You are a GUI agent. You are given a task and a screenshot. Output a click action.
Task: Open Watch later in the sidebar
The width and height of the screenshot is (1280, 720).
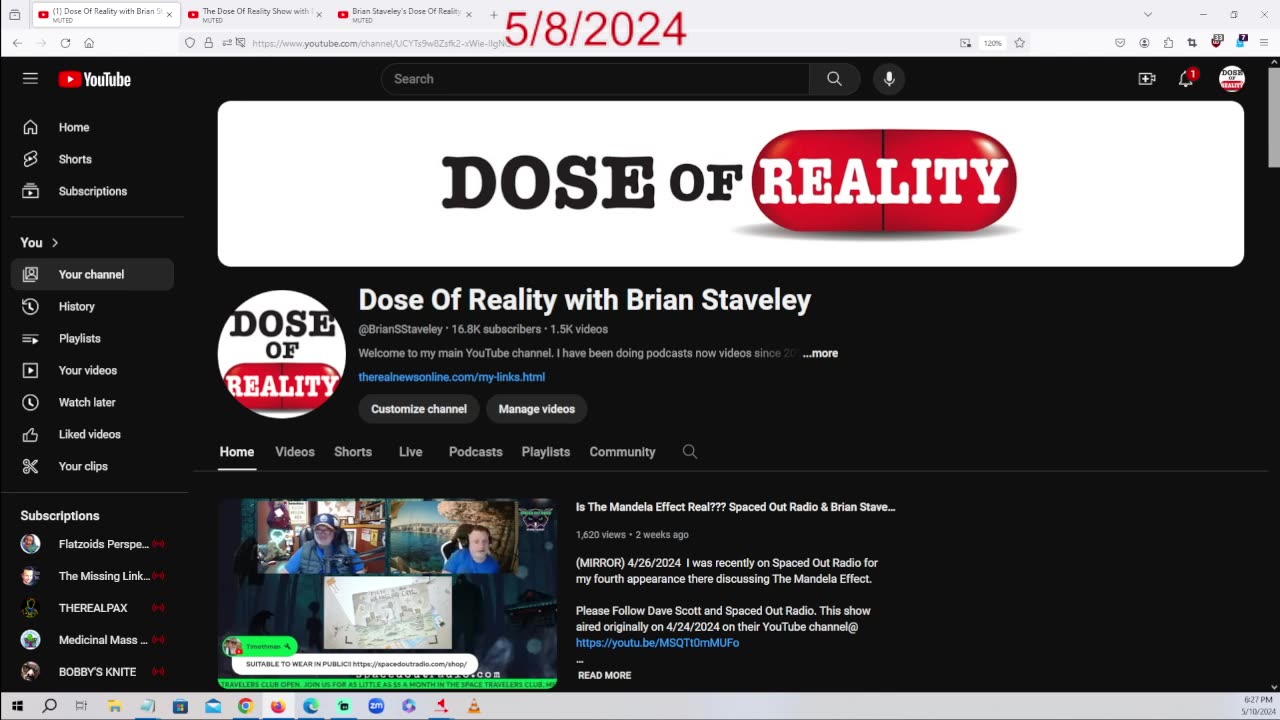pos(92,402)
